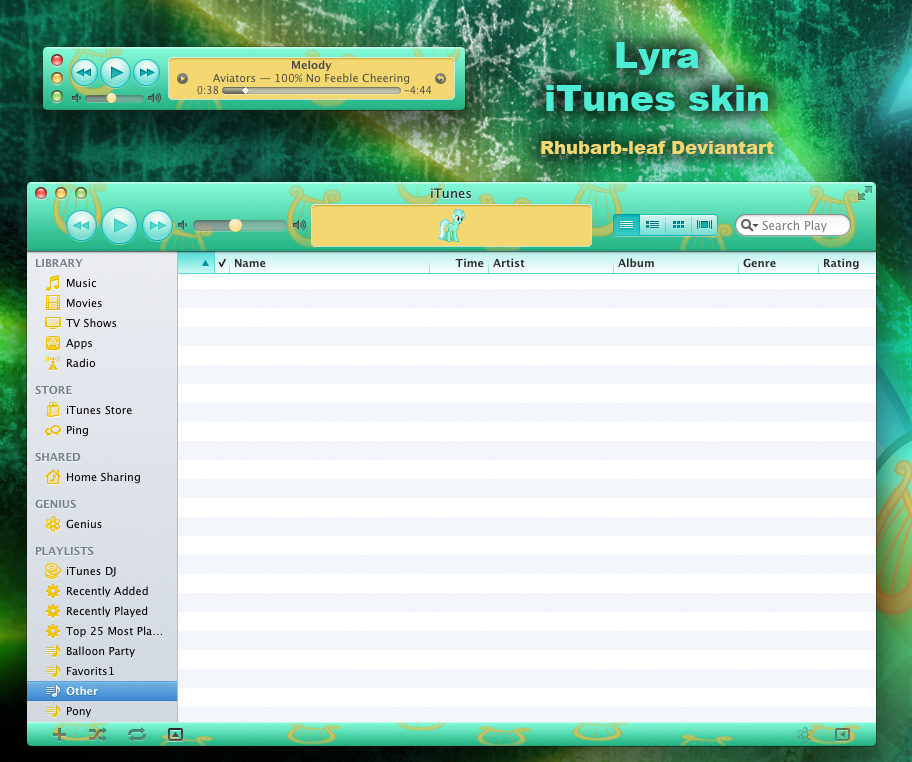Select the Balloon Party playlist

coord(99,650)
